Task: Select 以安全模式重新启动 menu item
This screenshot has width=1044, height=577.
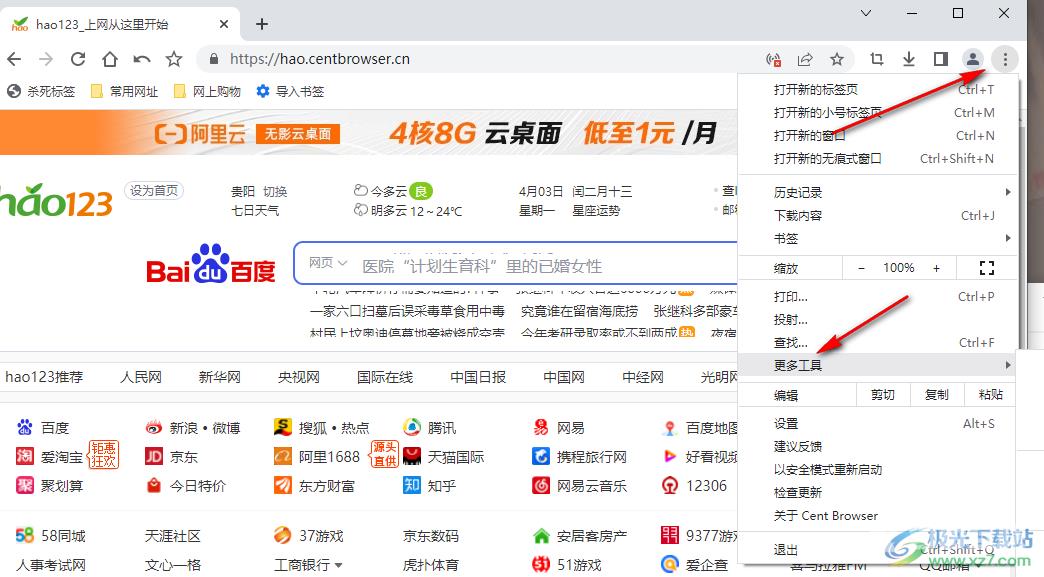Action: point(878,470)
